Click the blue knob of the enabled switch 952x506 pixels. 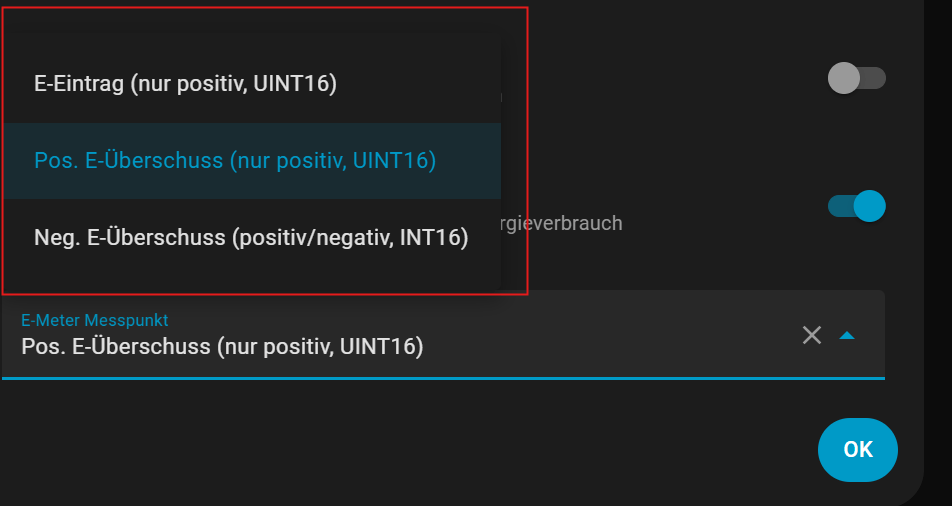(x=870, y=206)
